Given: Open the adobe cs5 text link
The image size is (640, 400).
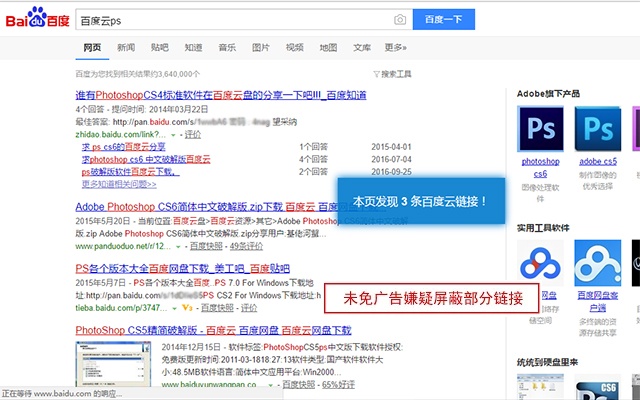Looking at the screenshot, I should 598,162.
